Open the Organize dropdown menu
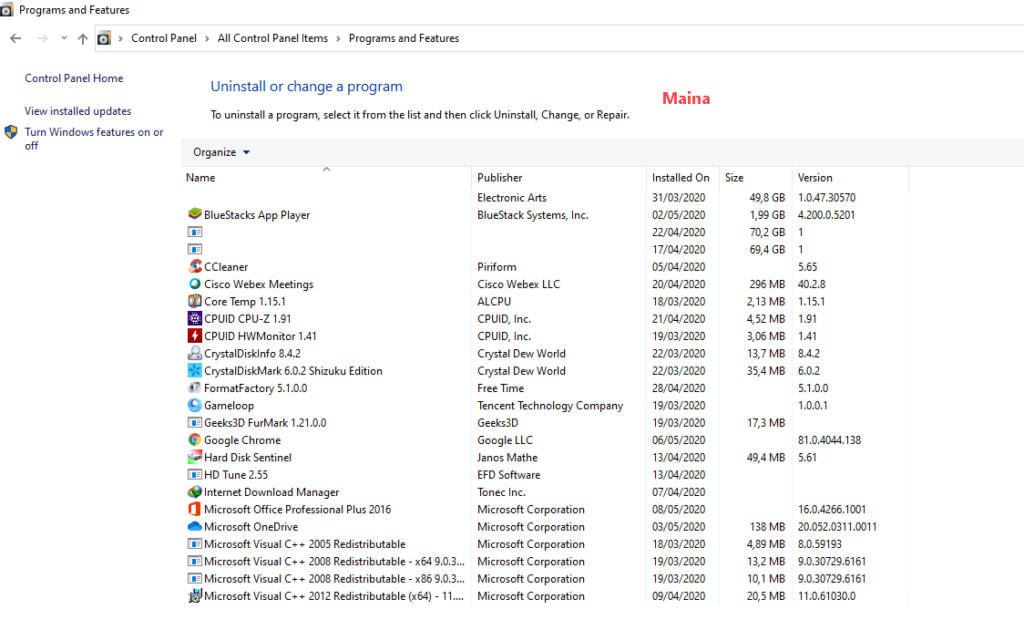Image resolution: width=1024 pixels, height=620 pixels. tap(220, 152)
